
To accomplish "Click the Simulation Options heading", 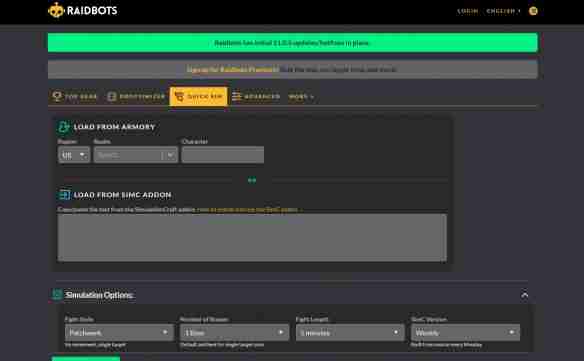I will pos(99,295).
